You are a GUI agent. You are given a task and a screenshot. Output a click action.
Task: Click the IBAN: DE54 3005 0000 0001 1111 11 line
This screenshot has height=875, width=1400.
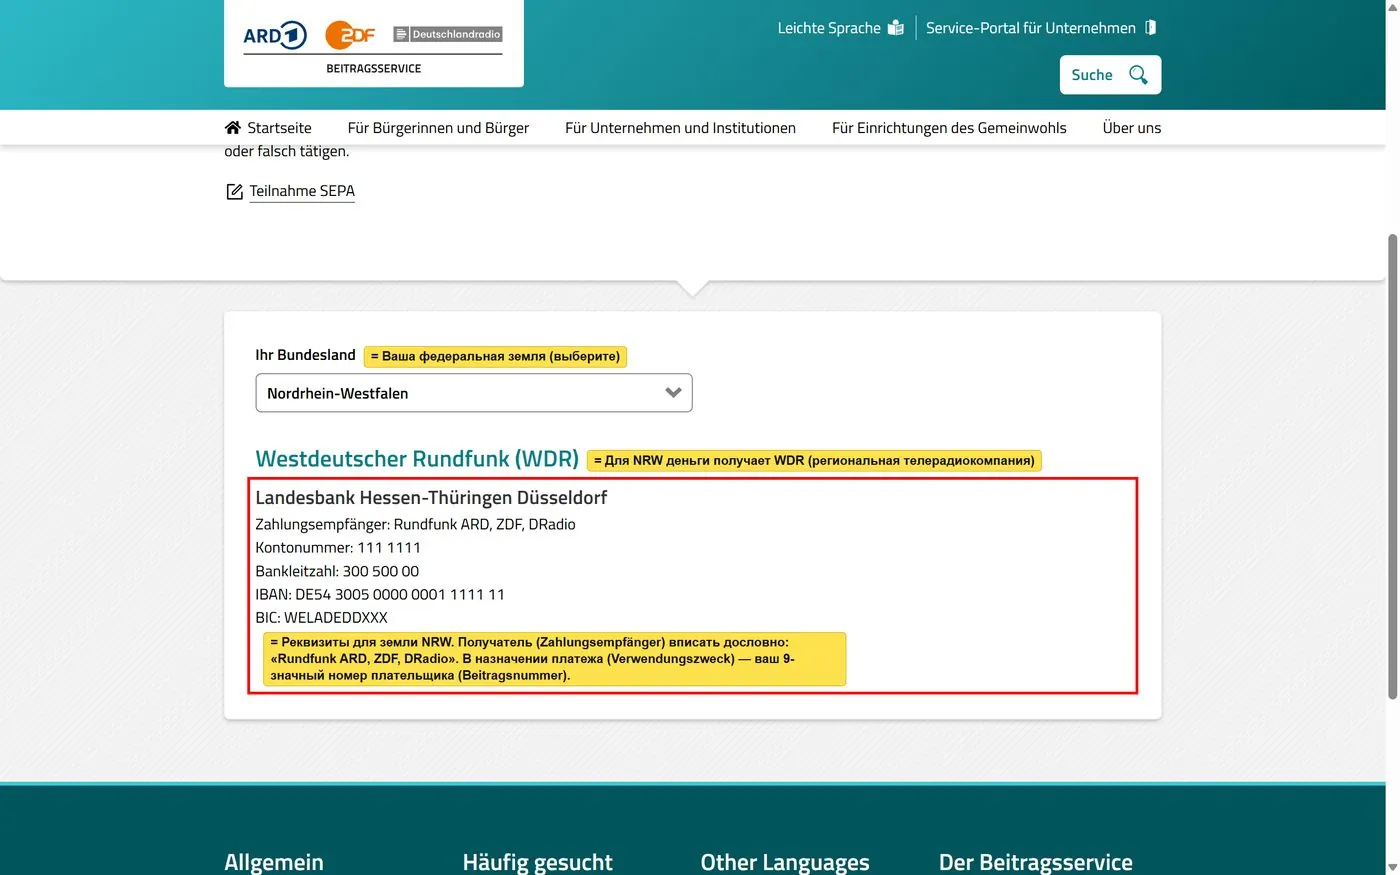tap(380, 594)
